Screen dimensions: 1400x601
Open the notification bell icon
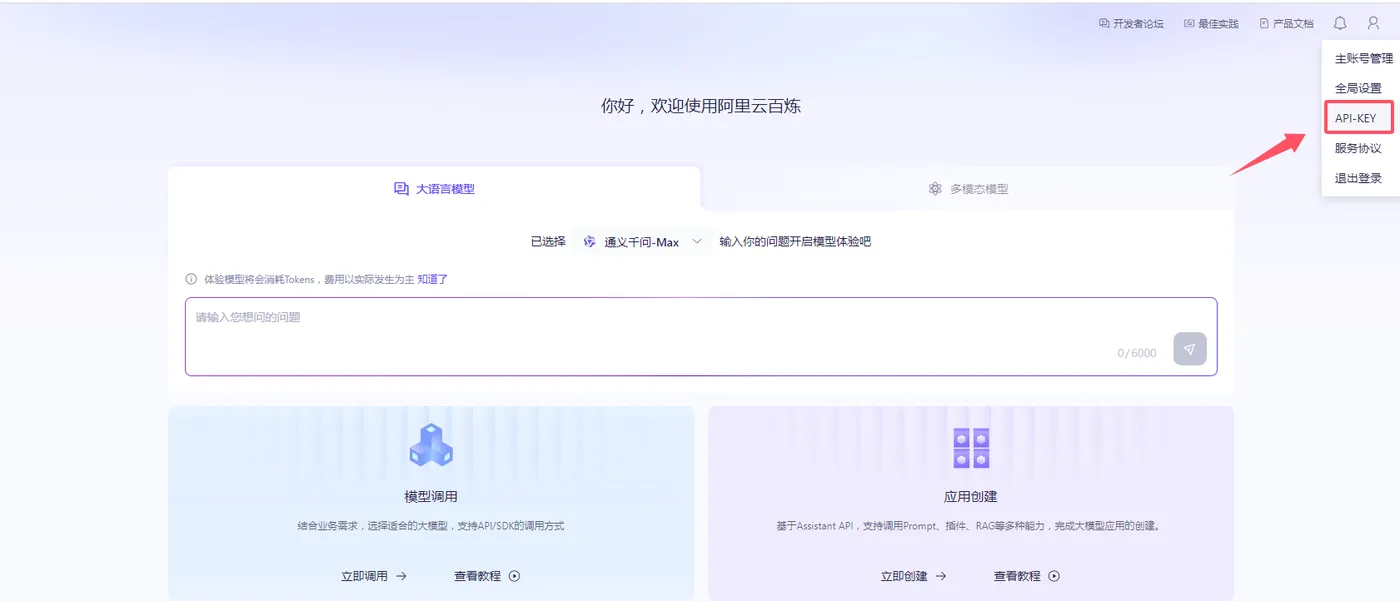click(x=1340, y=23)
